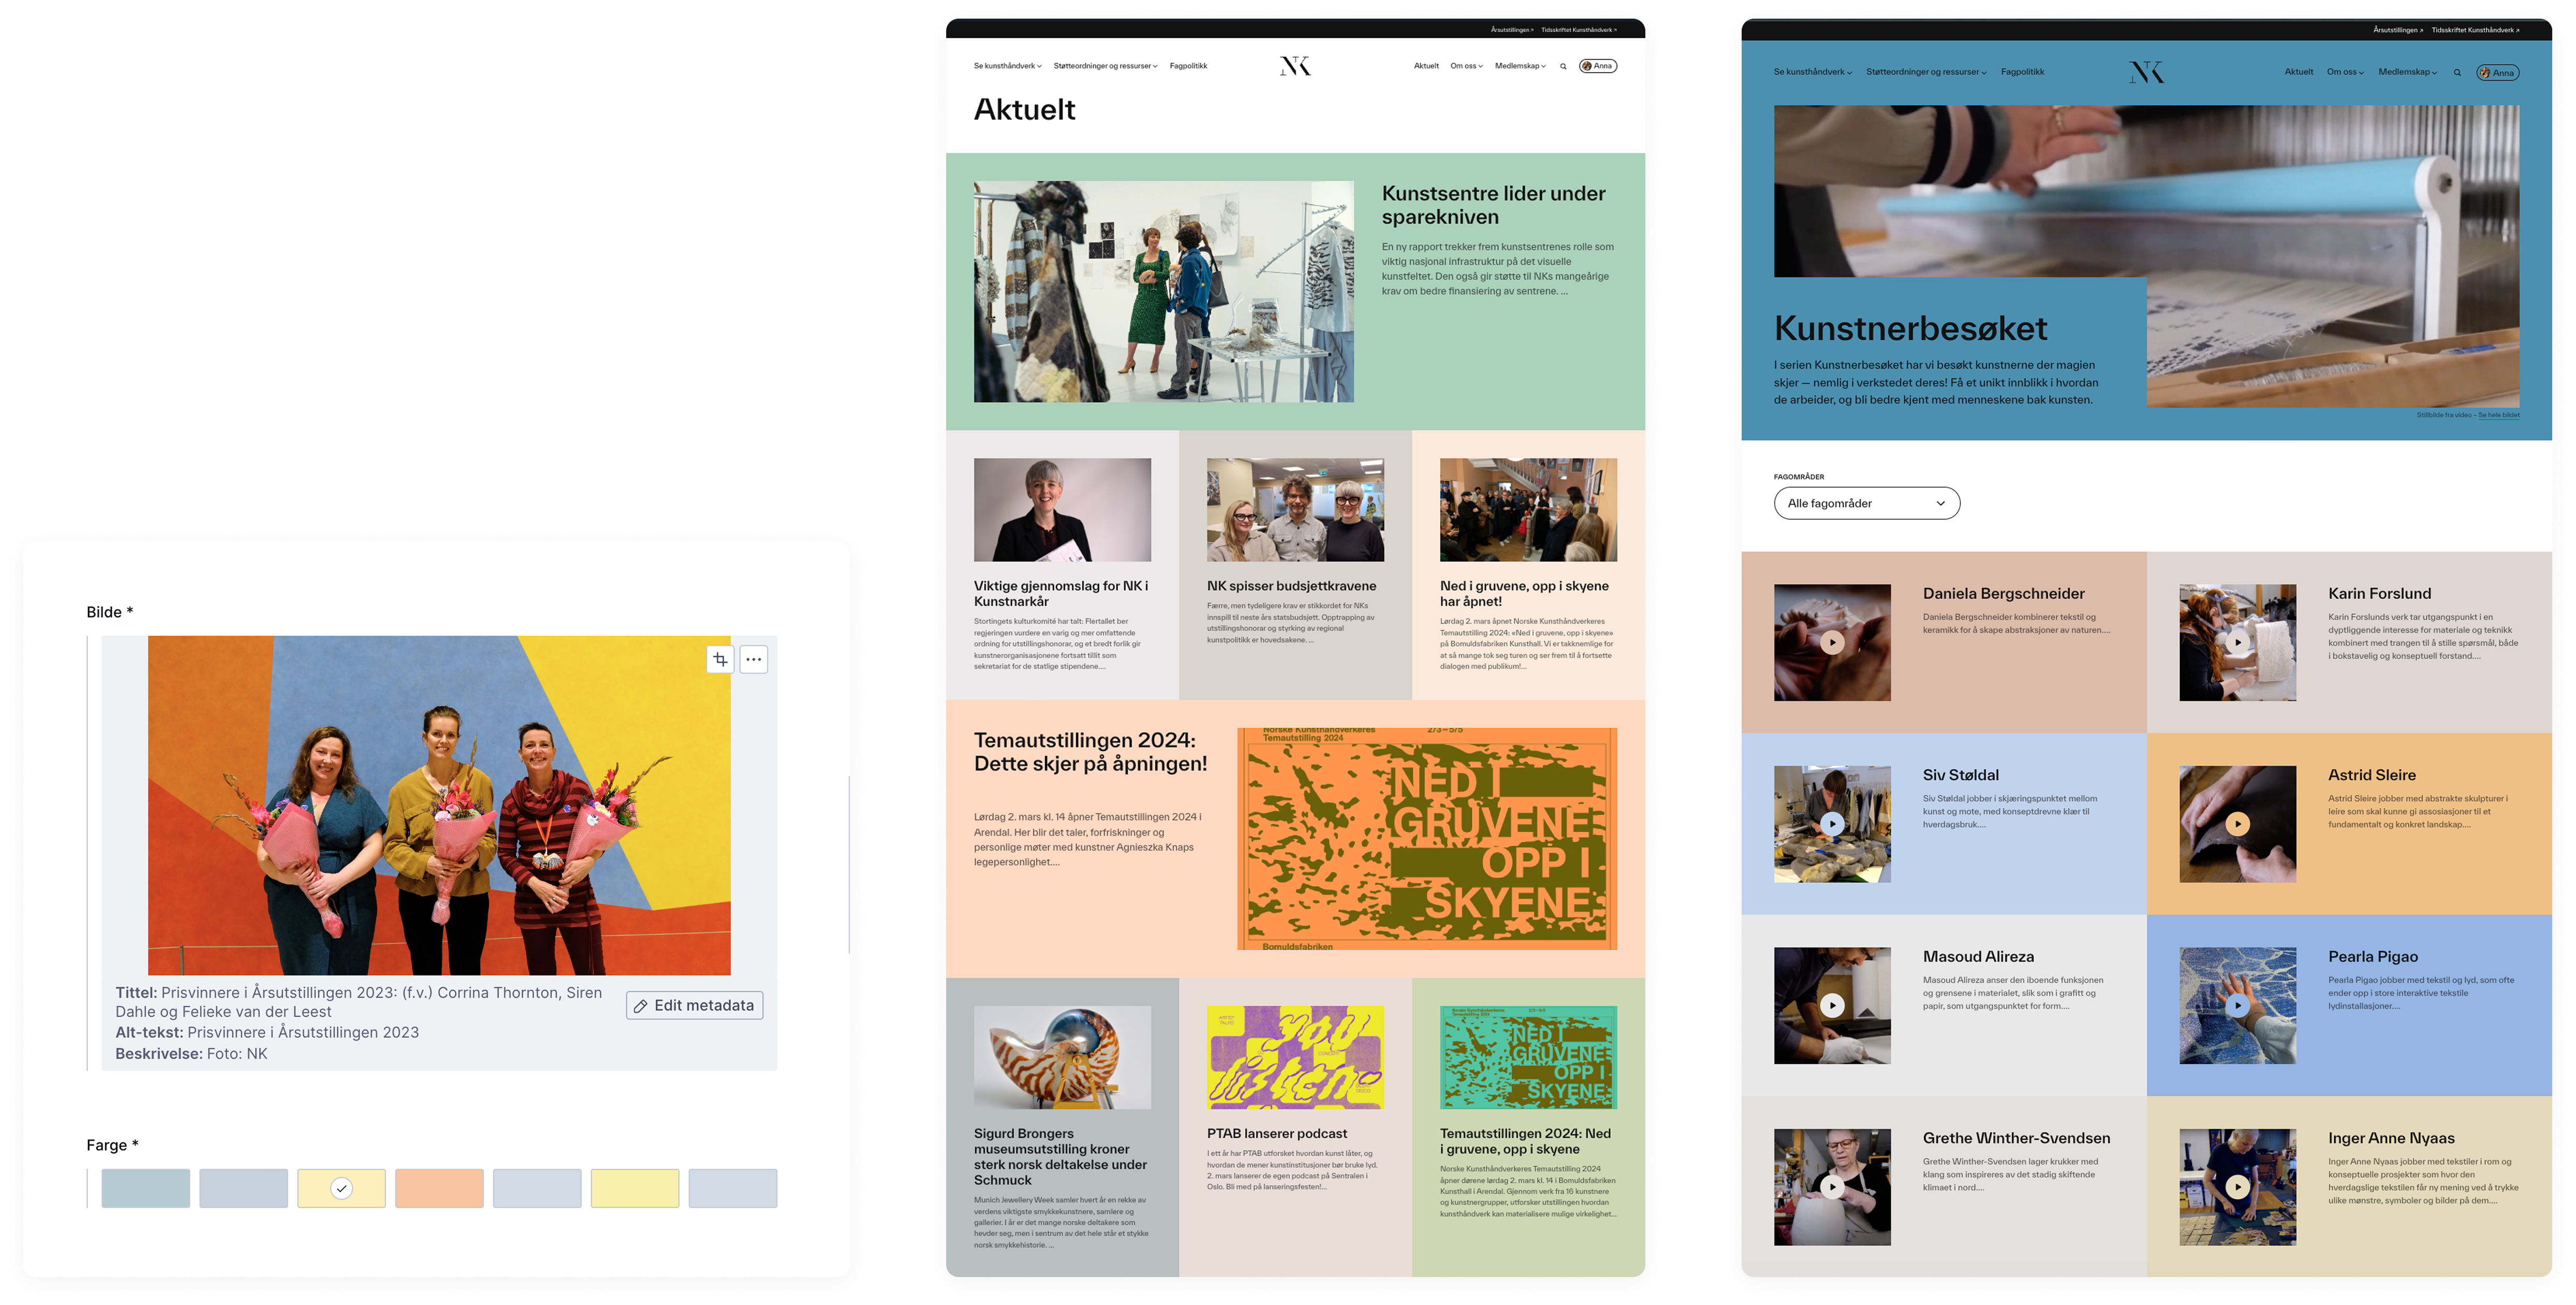Screen dimensions: 2576x1305
Task: Click the search icon in Aktuelt navigation
Action: point(1563,67)
